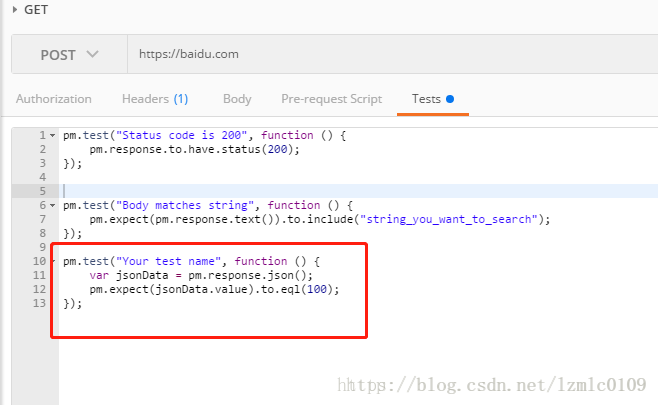658x405 pixels.
Task: Click line number 9 in the gutter
Action: point(42,247)
